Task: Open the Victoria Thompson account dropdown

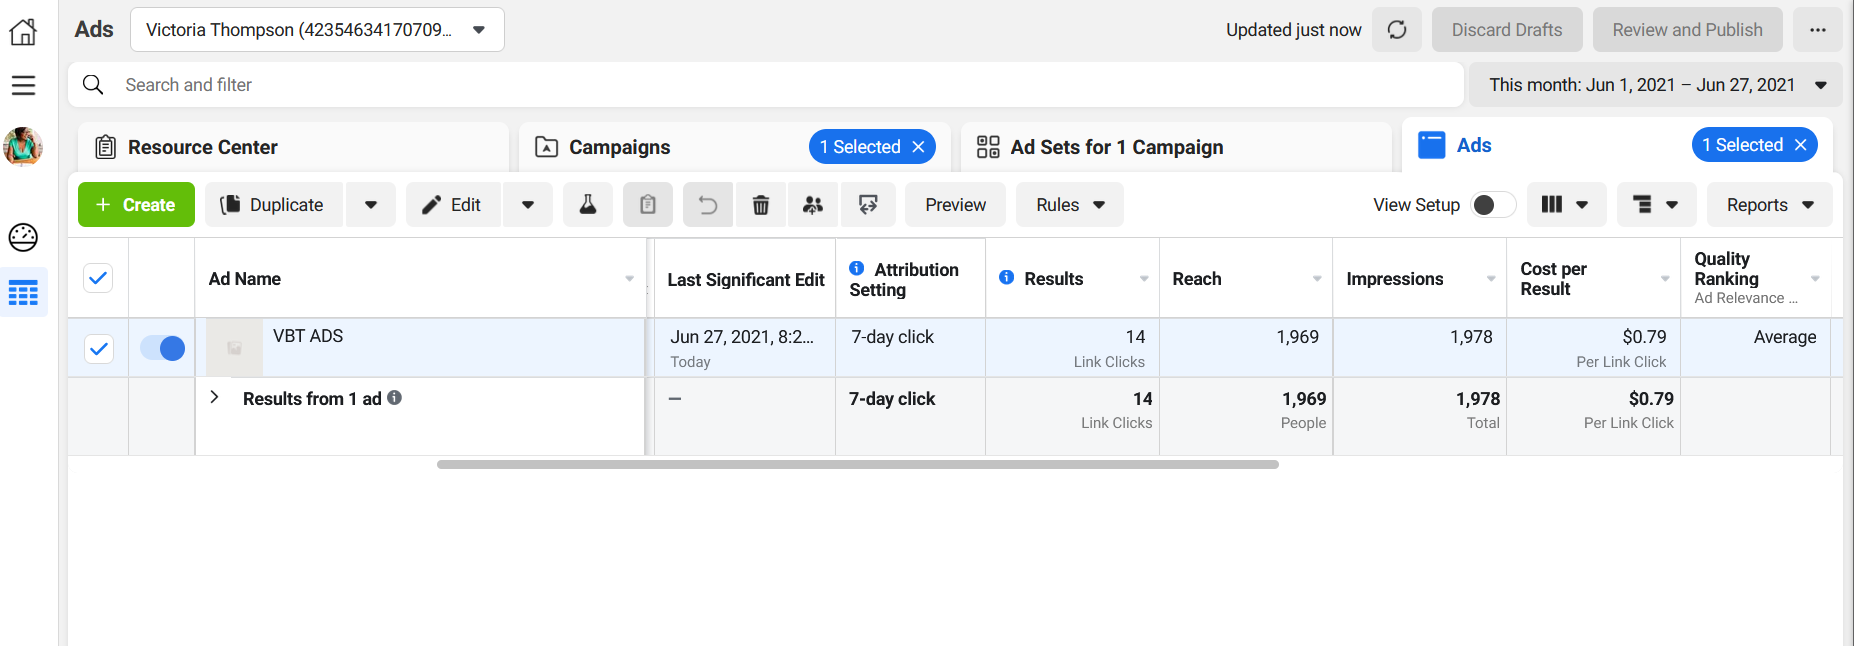Action: (x=317, y=30)
